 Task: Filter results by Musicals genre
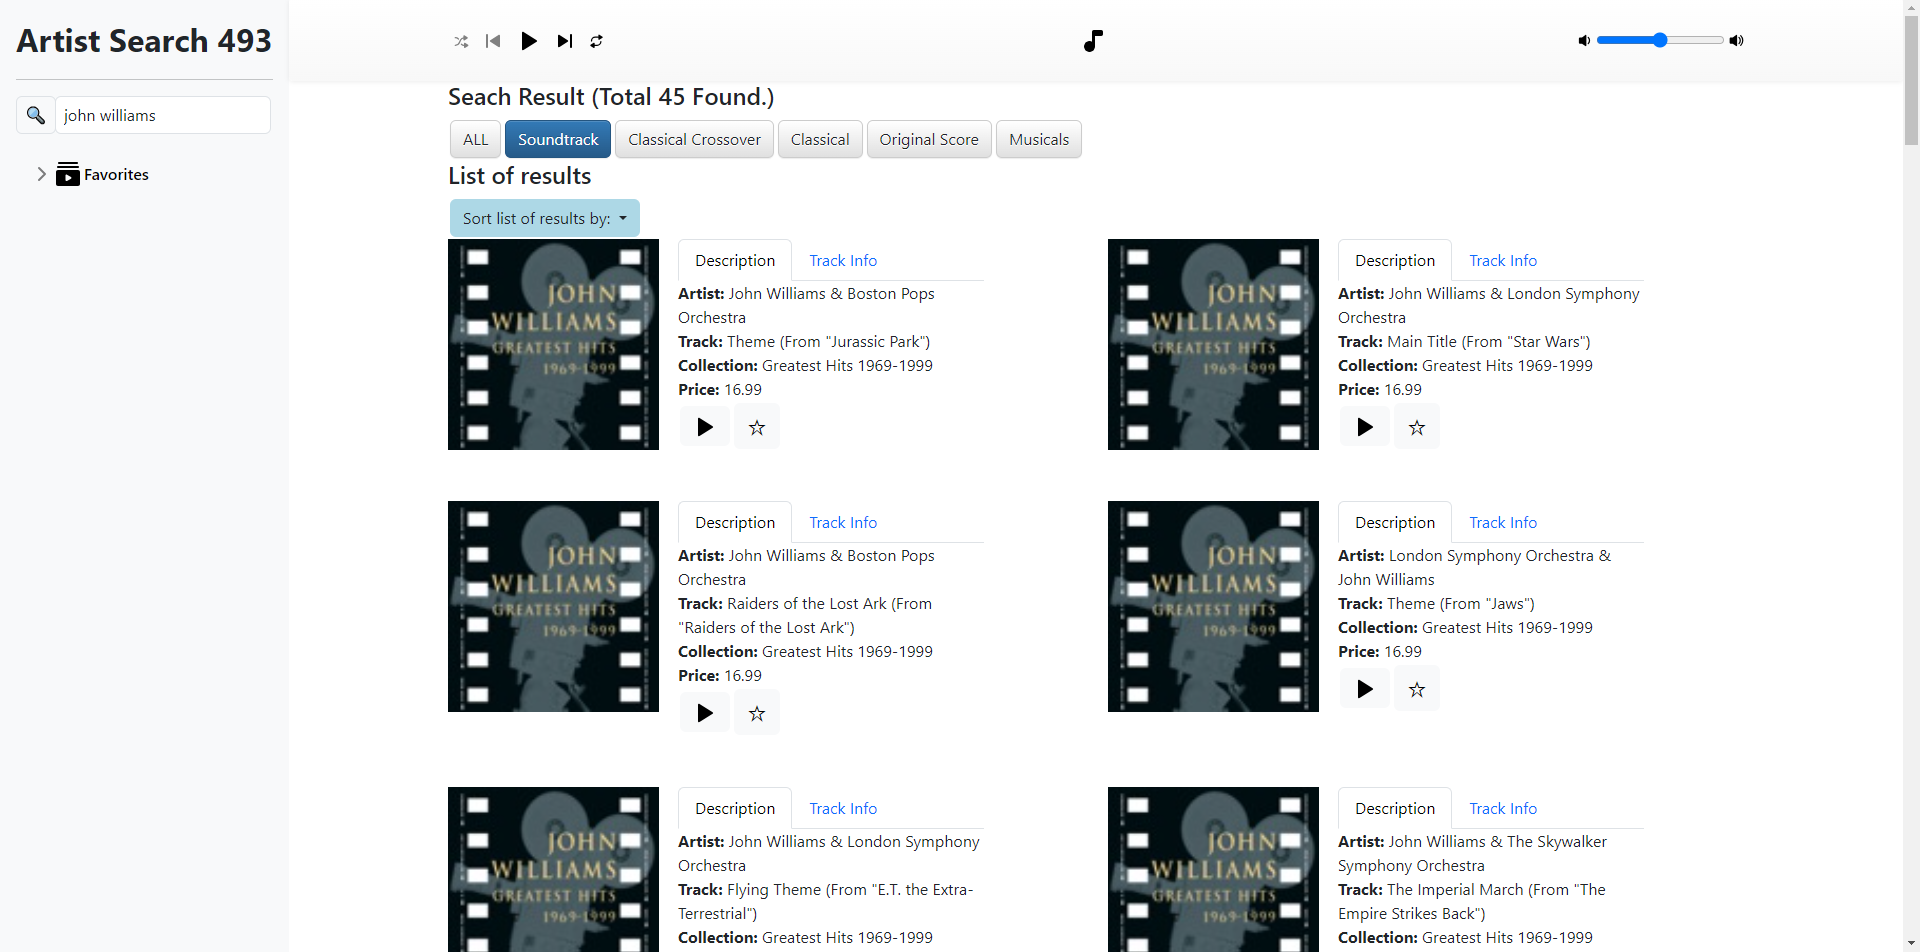coord(1039,139)
